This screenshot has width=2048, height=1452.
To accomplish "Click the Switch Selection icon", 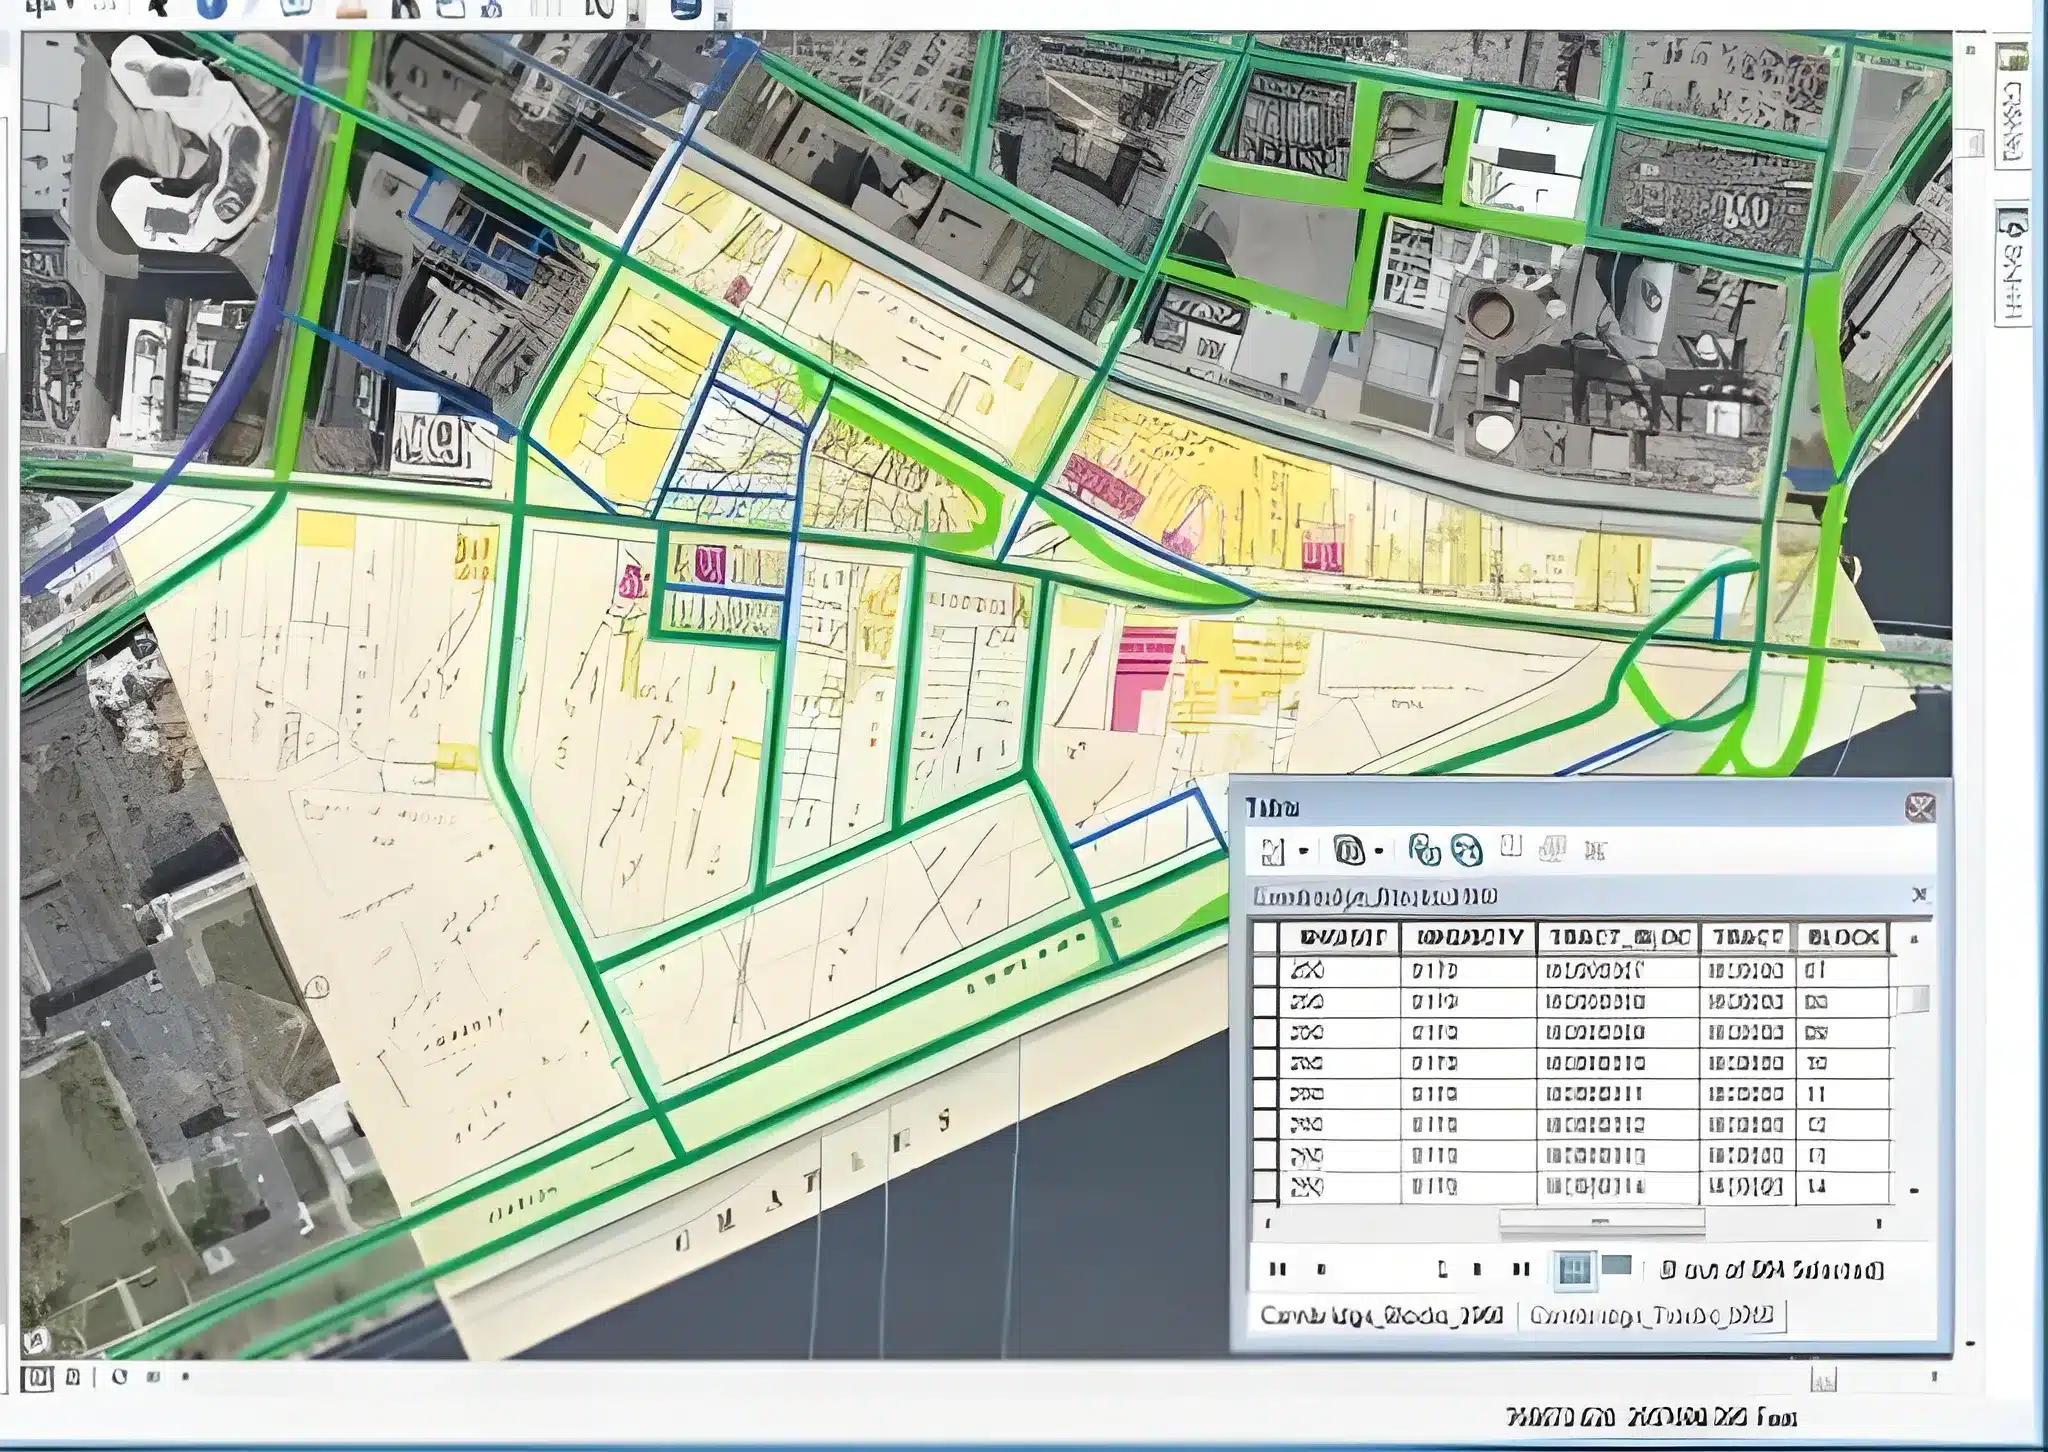I will pyautogui.click(x=1466, y=850).
